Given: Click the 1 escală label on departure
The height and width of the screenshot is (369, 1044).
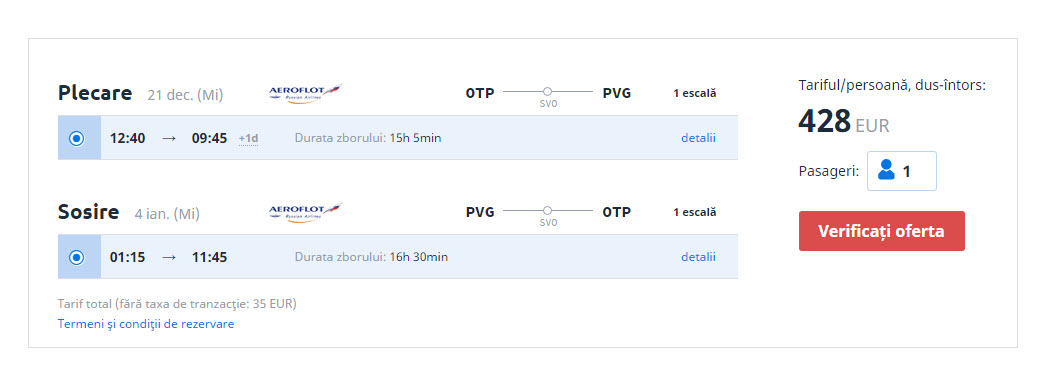Looking at the screenshot, I should click(x=694, y=93).
